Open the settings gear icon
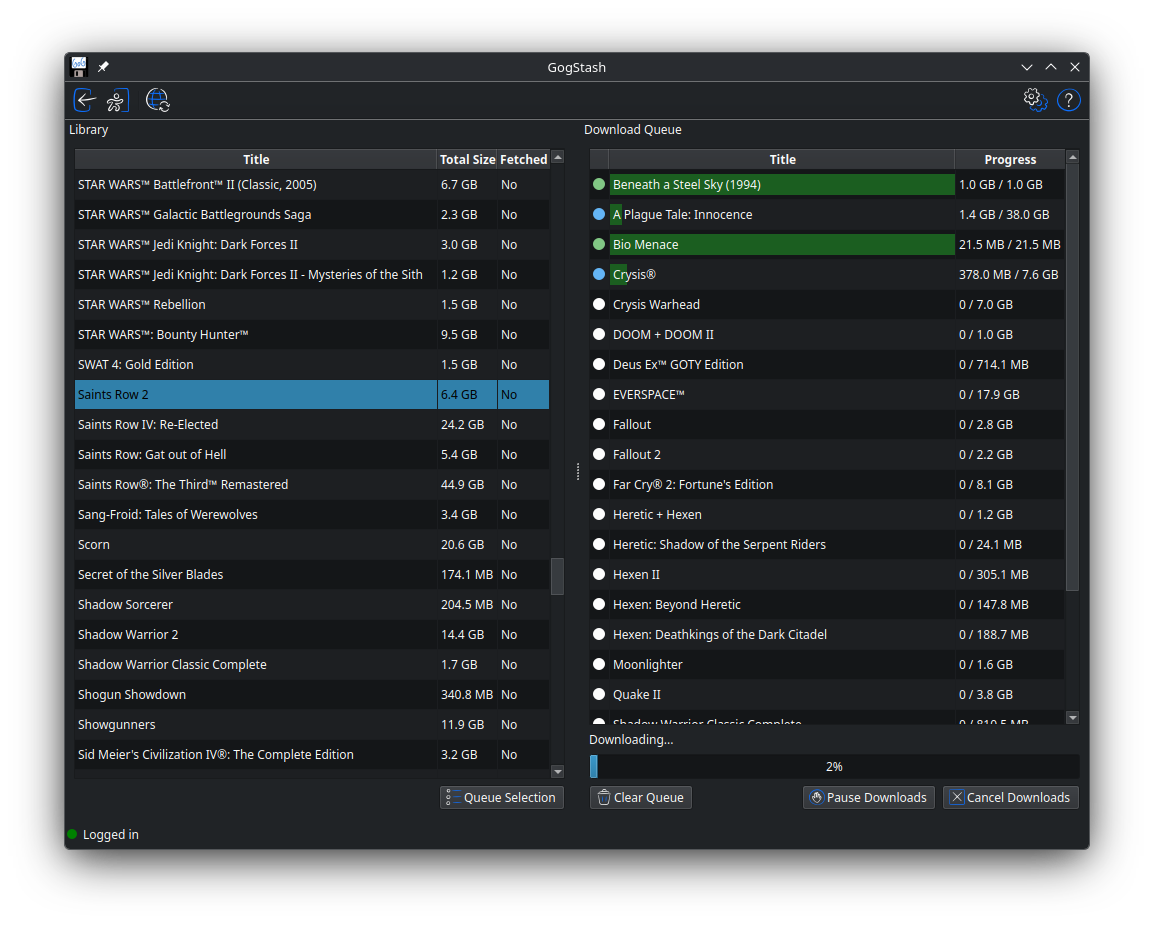 pyautogui.click(x=1035, y=99)
